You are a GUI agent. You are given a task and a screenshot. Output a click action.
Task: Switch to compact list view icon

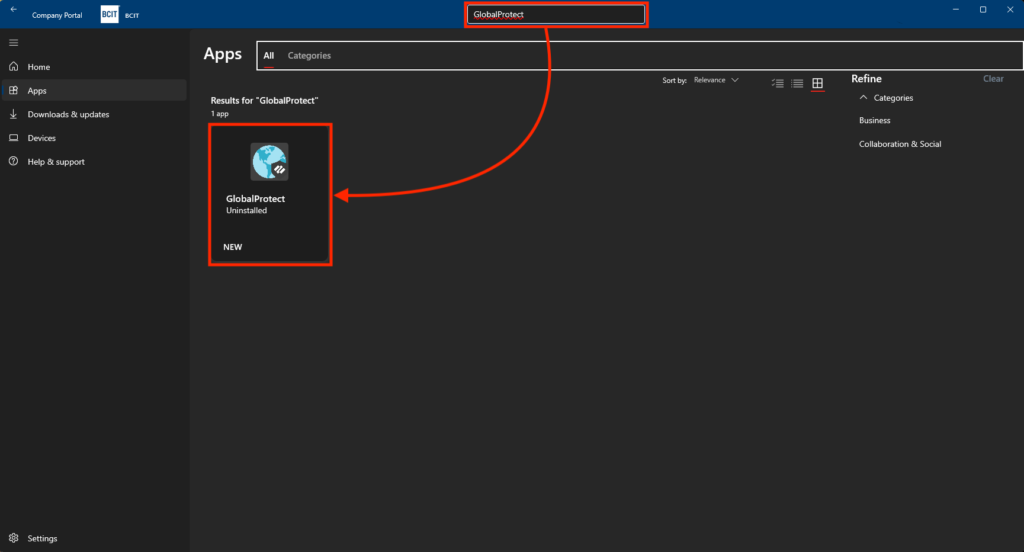tap(797, 83)
